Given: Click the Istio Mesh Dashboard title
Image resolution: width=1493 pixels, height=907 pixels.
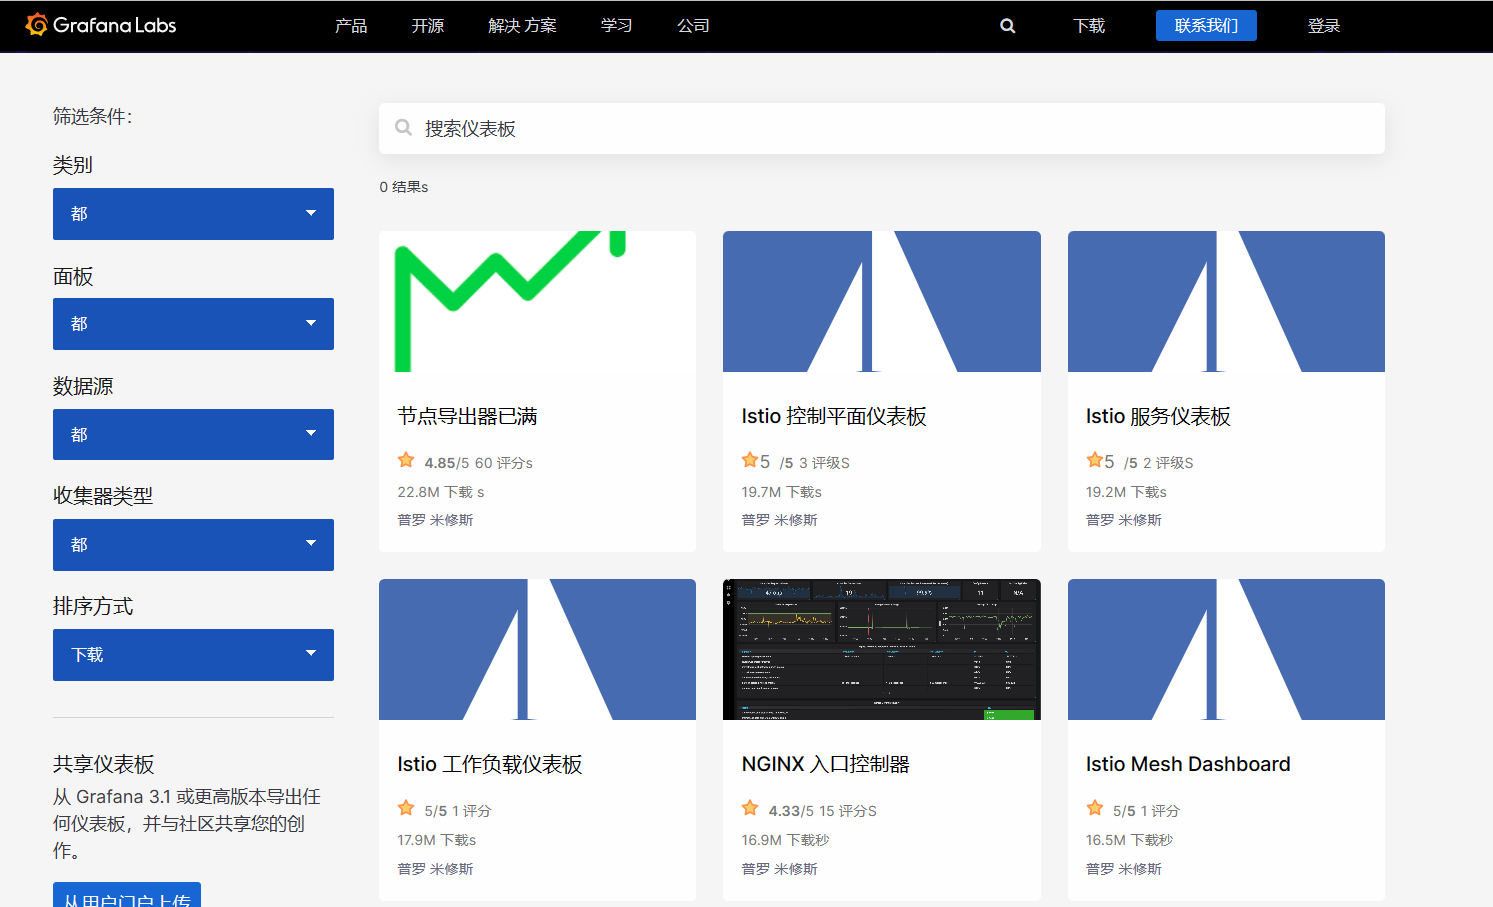Looking at the screenshot, I should click(x=1188, y=764).
